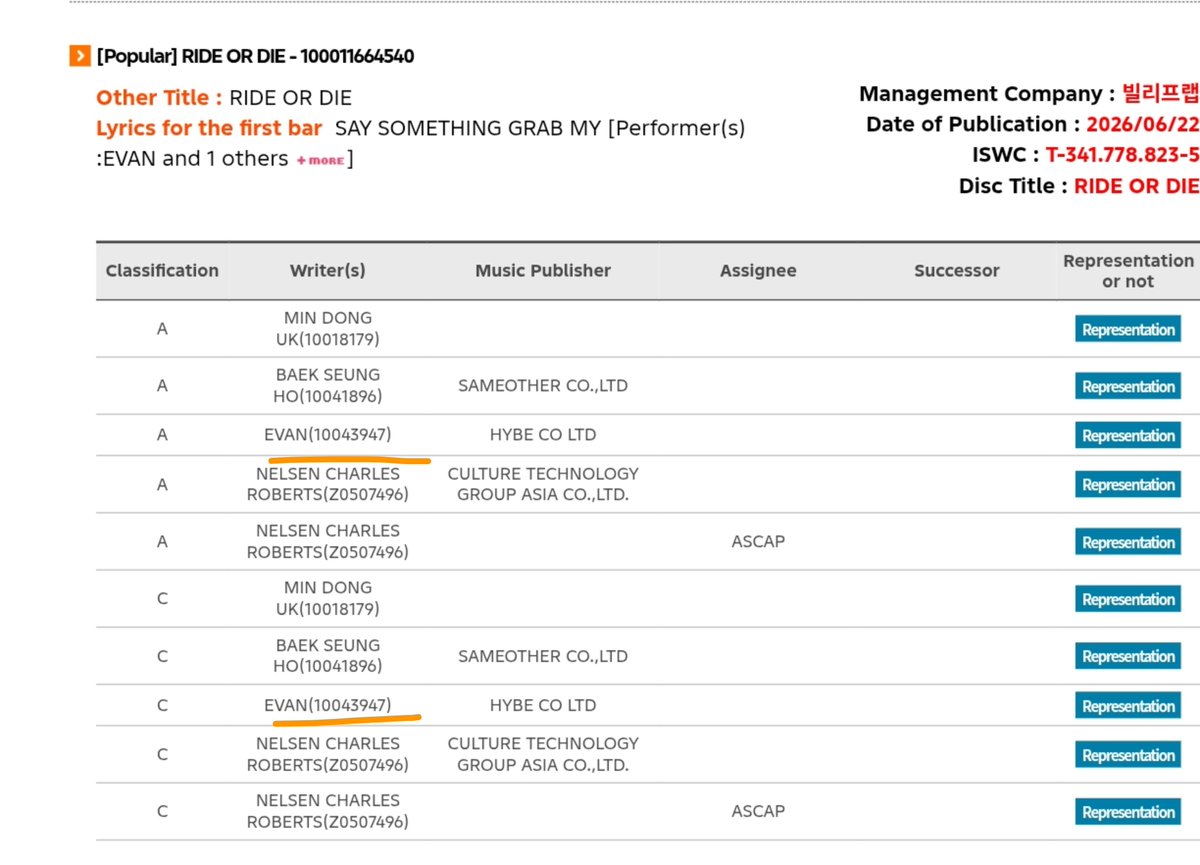Click Lyrics for the first bar label
The height and width of the screenshot is (865, 1200).
[209, 128]
